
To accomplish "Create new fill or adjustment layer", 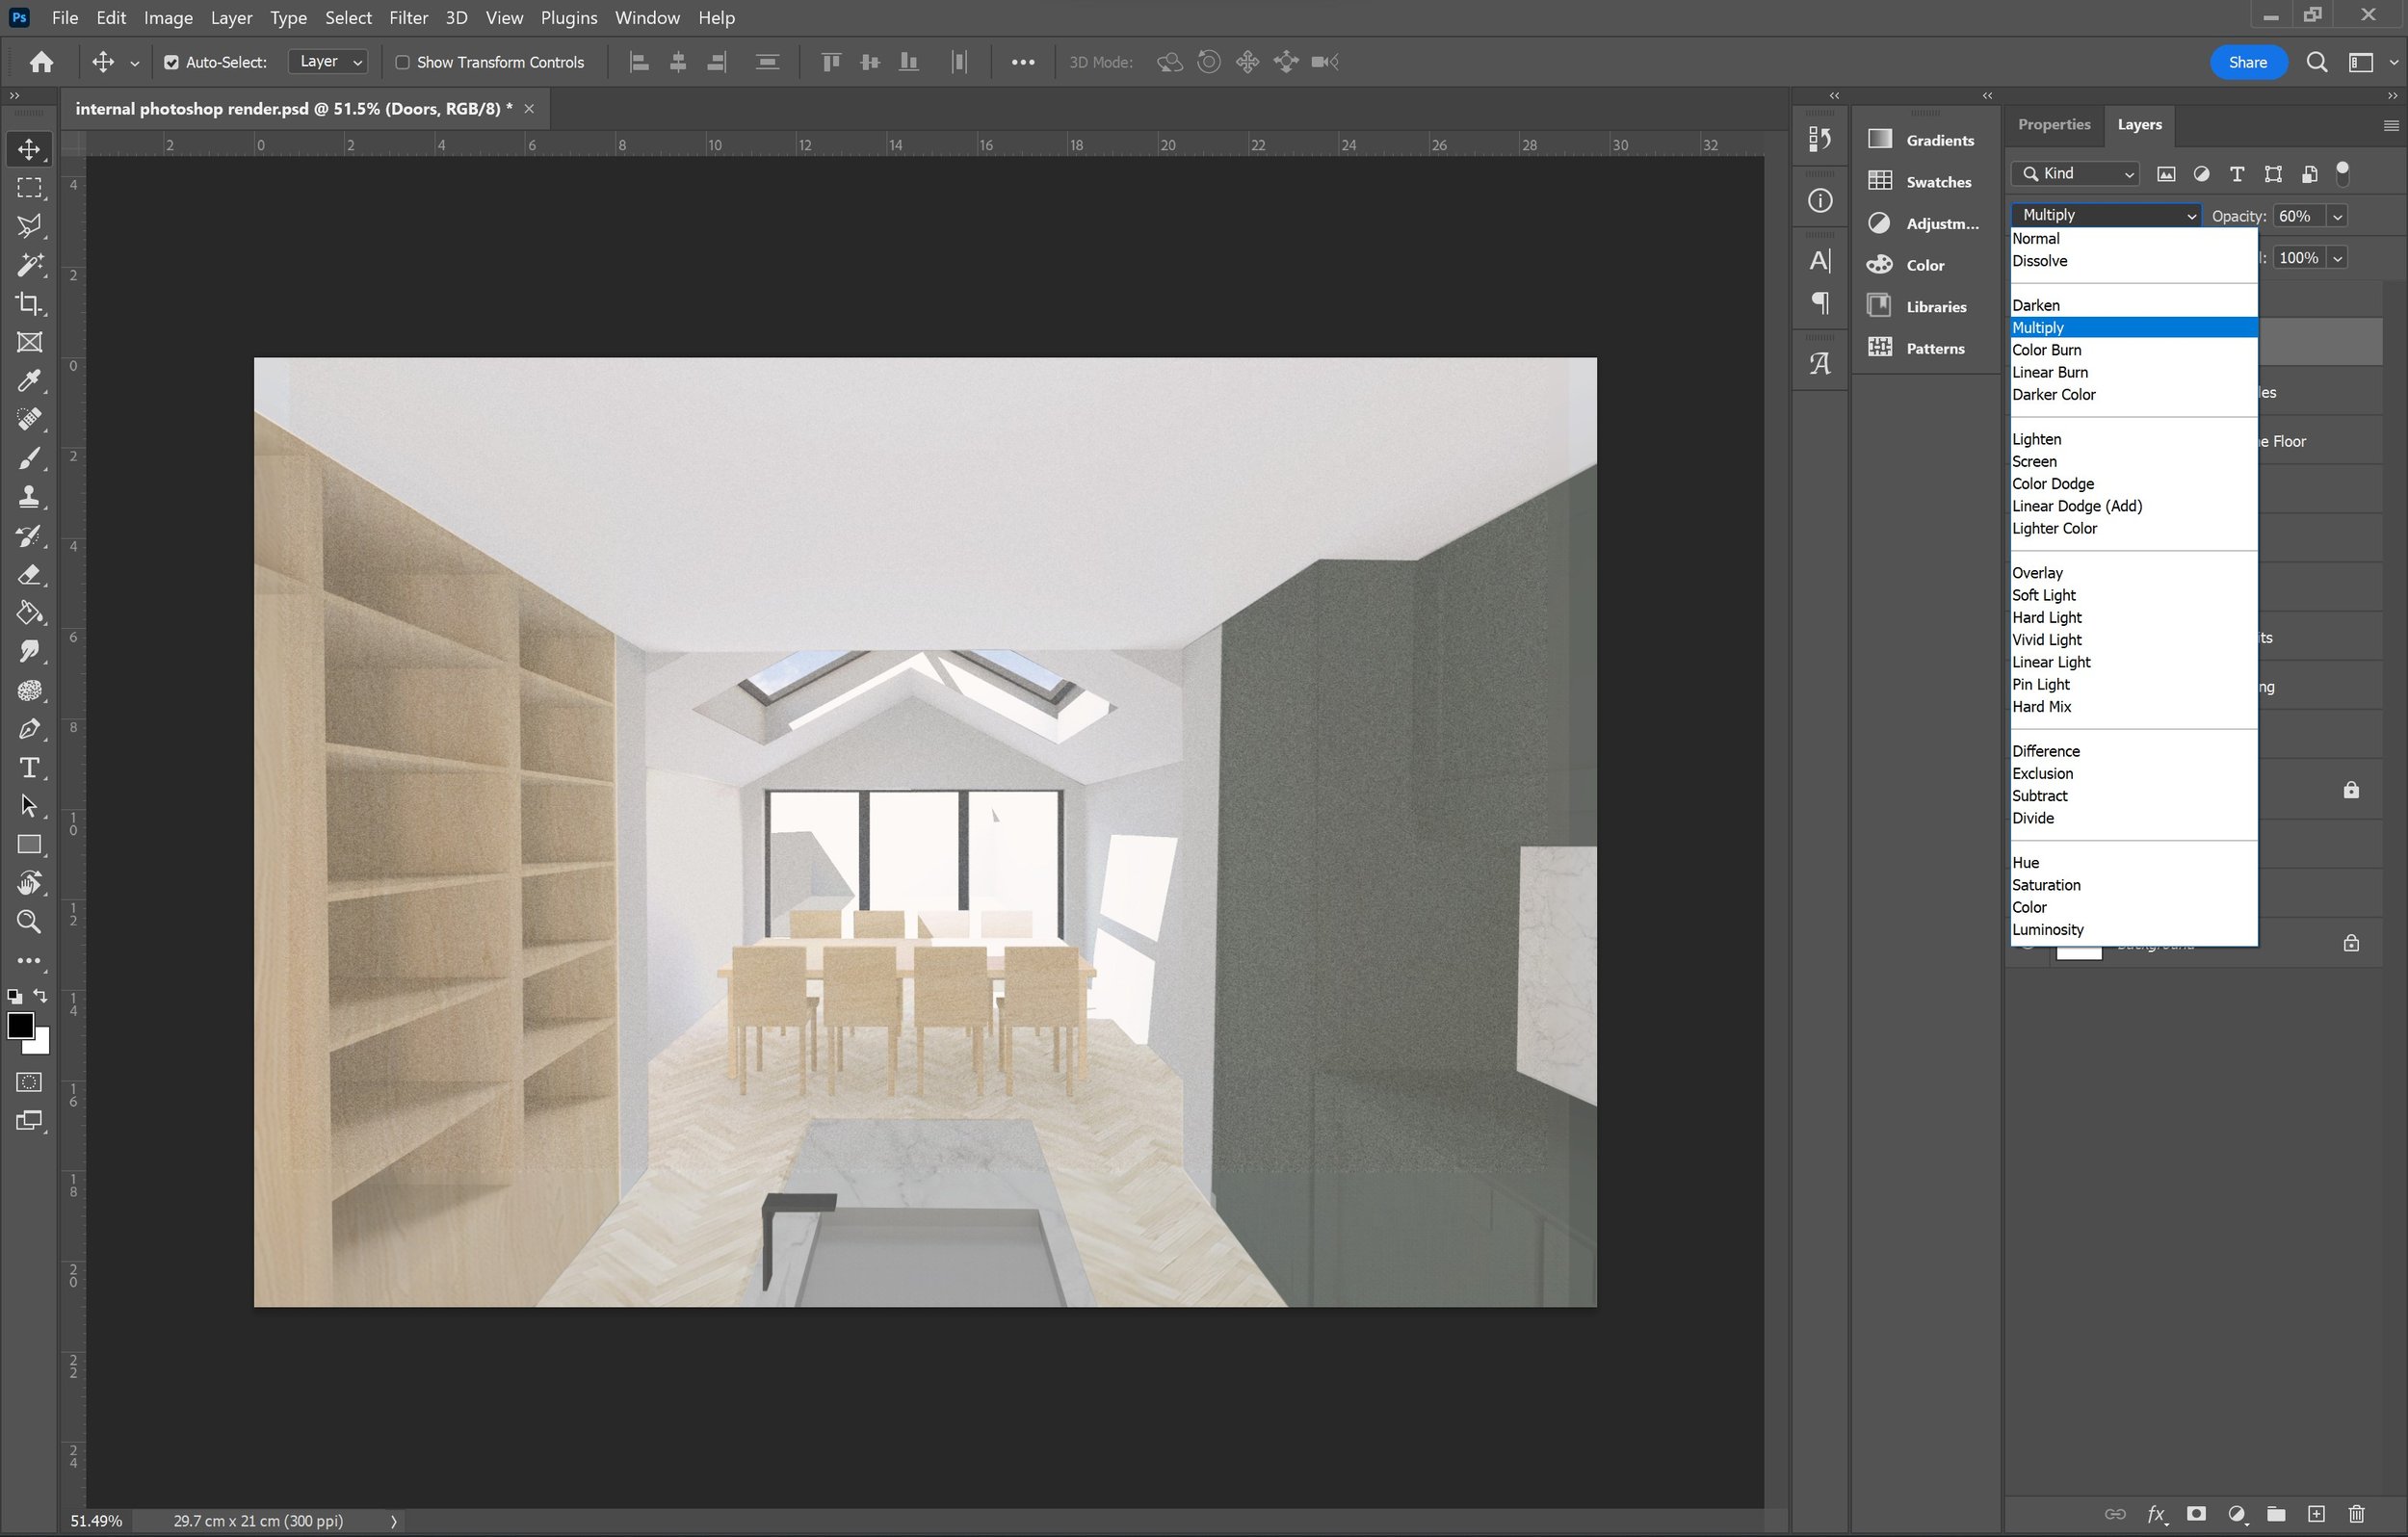I will pyautogui.click(x=2237, y=1514).
